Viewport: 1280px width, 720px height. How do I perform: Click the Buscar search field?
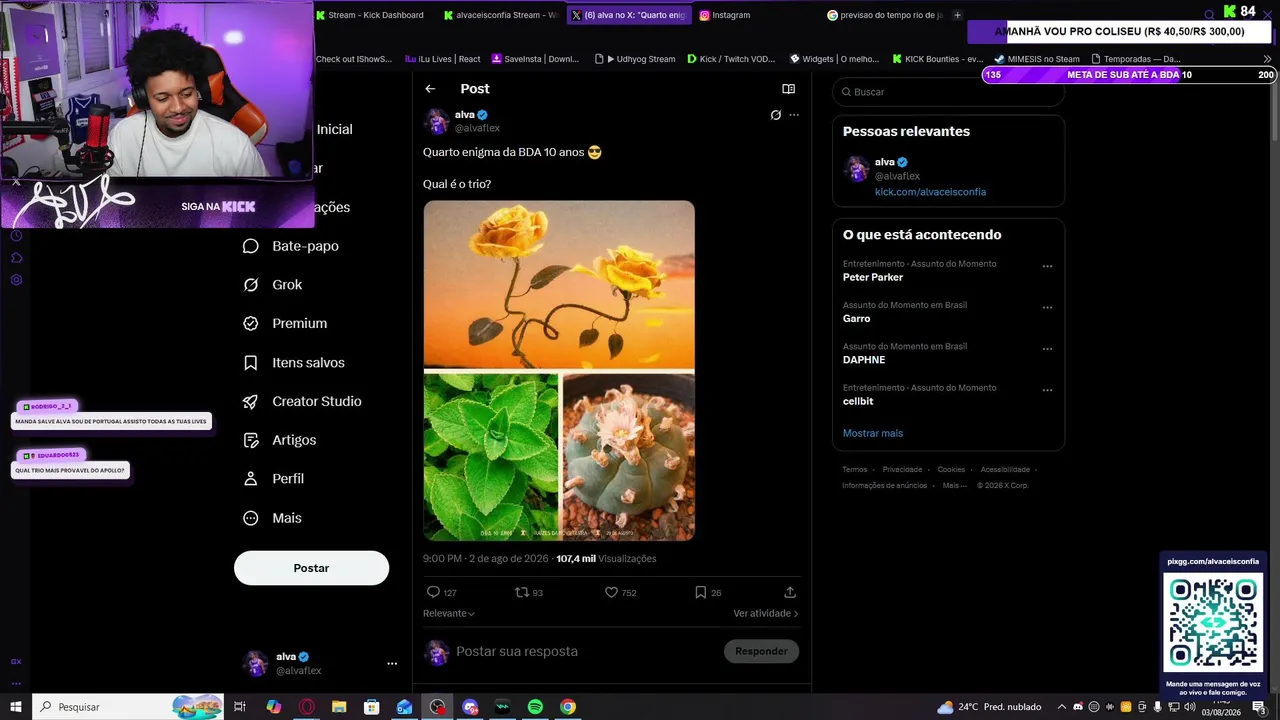click(x=948, y=92)
